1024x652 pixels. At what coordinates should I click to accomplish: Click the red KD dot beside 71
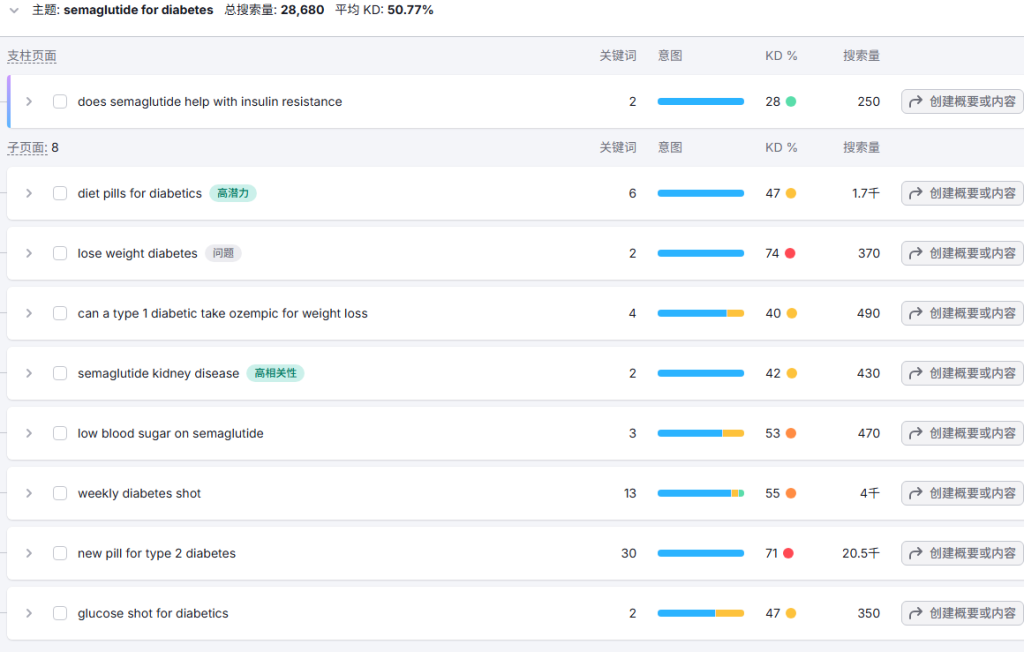click(x=788, y=553)
